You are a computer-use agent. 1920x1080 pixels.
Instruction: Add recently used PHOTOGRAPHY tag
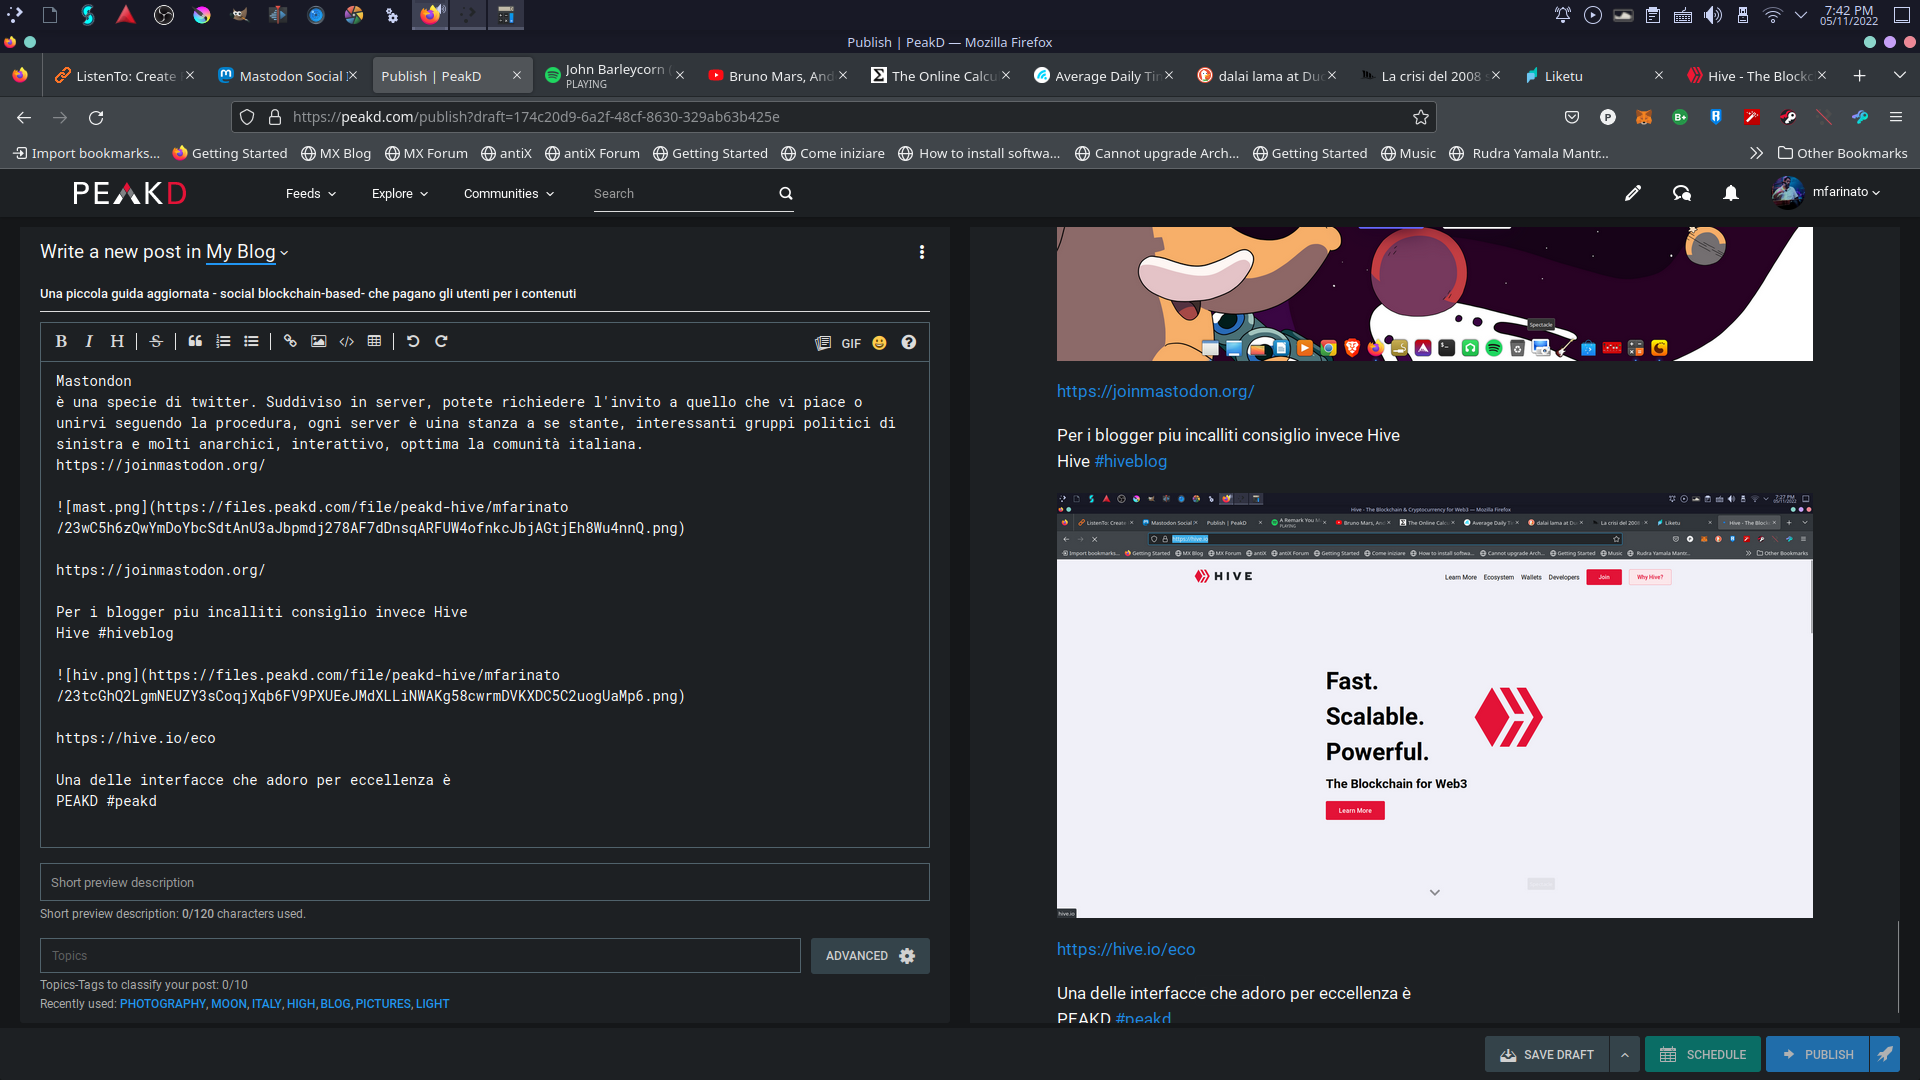pyautogui.click(x=162, y=1004)
